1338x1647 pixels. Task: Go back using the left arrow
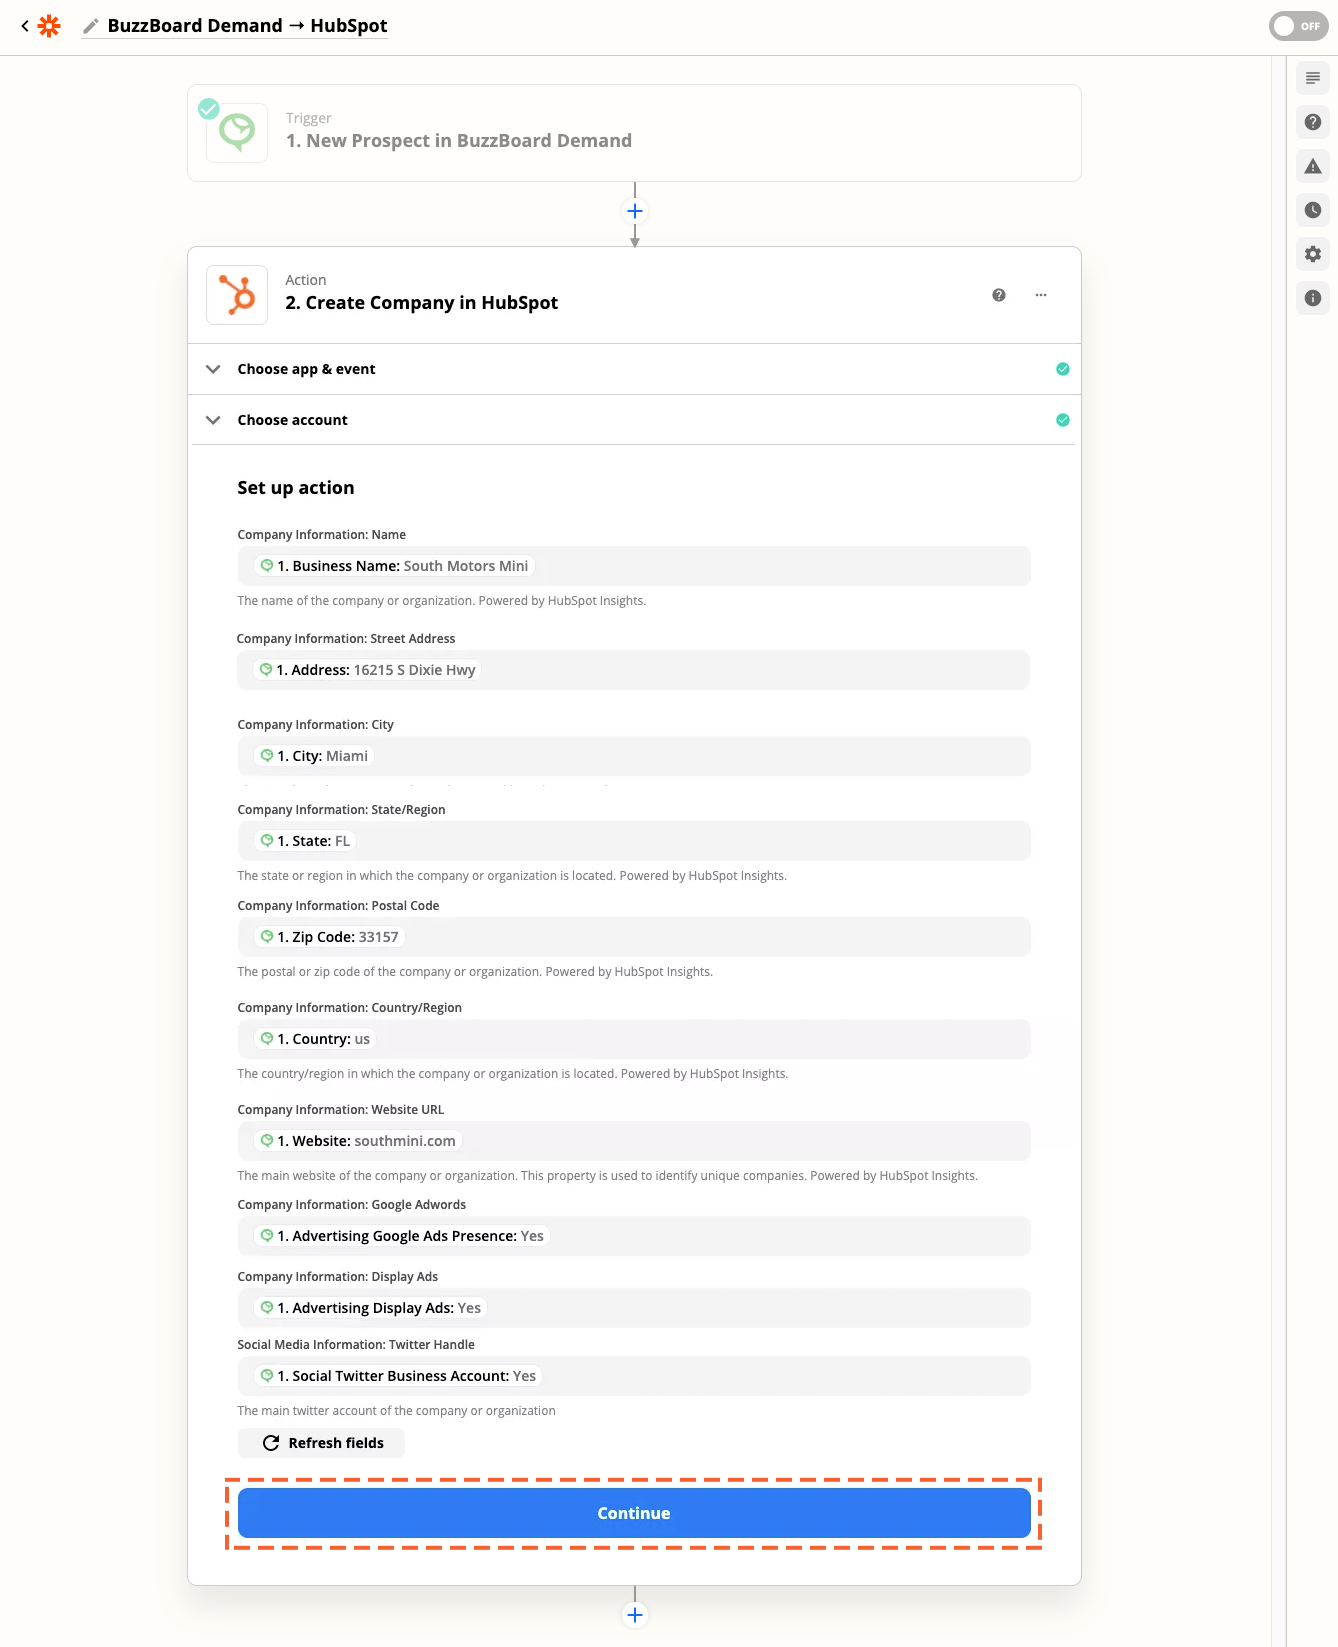[25, 26]
